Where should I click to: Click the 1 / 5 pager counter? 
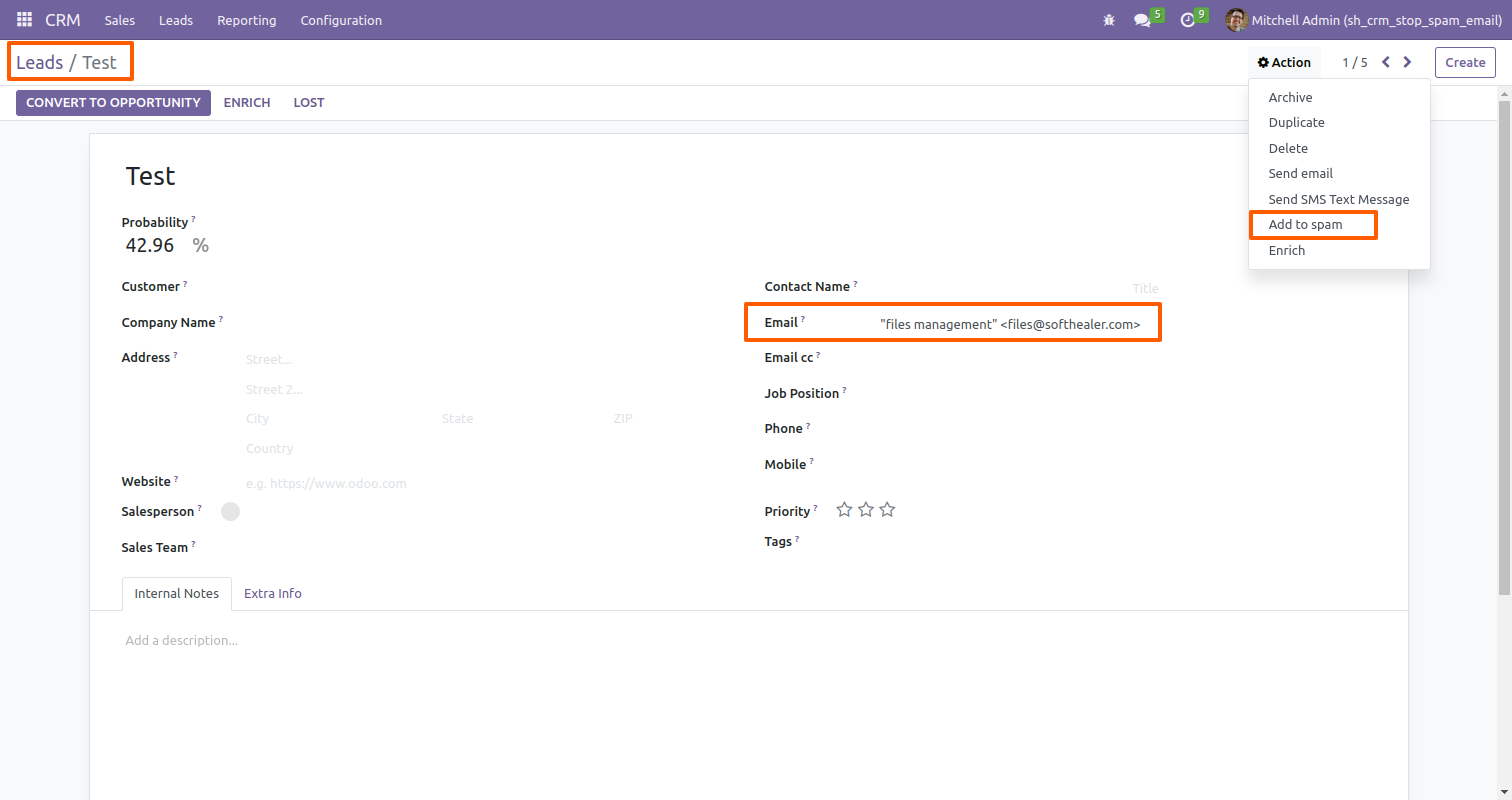pos(1355,62)
